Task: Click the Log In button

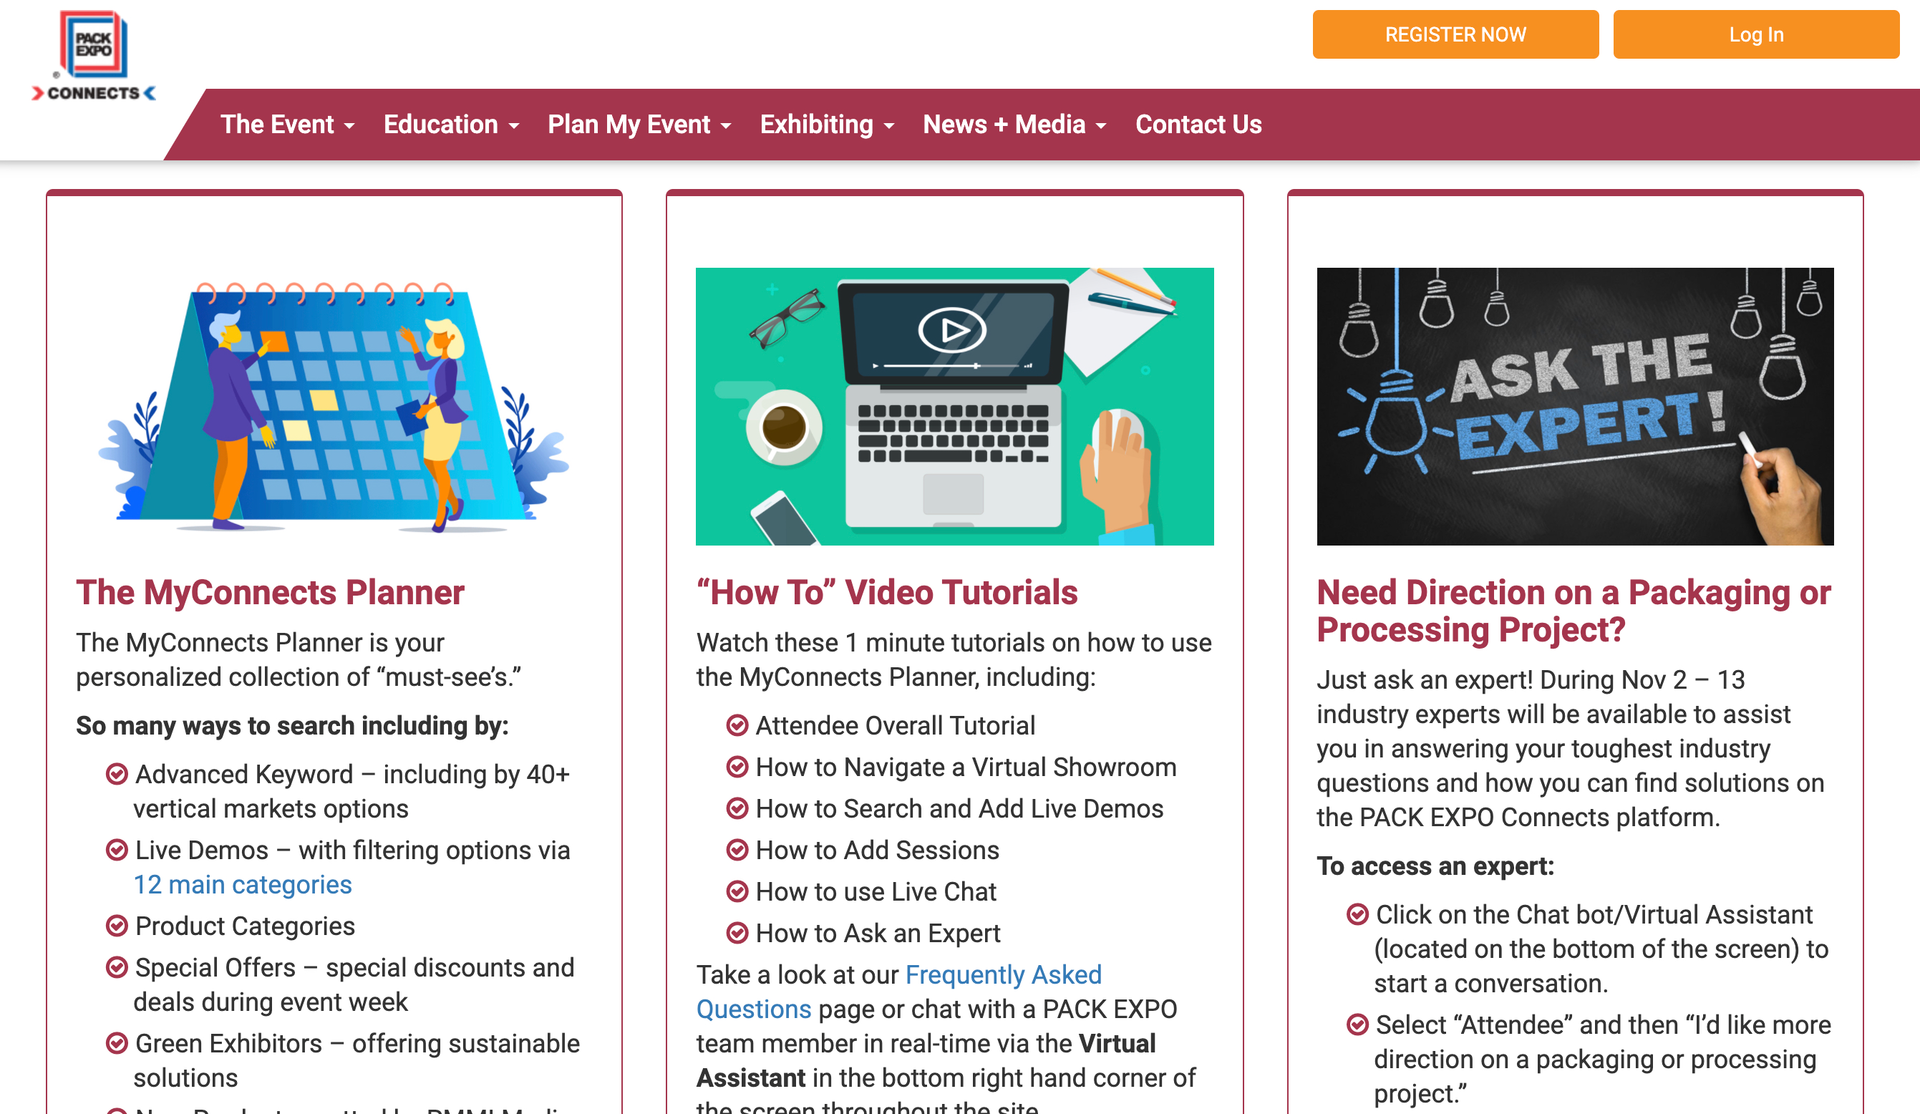Action: 1755,35
